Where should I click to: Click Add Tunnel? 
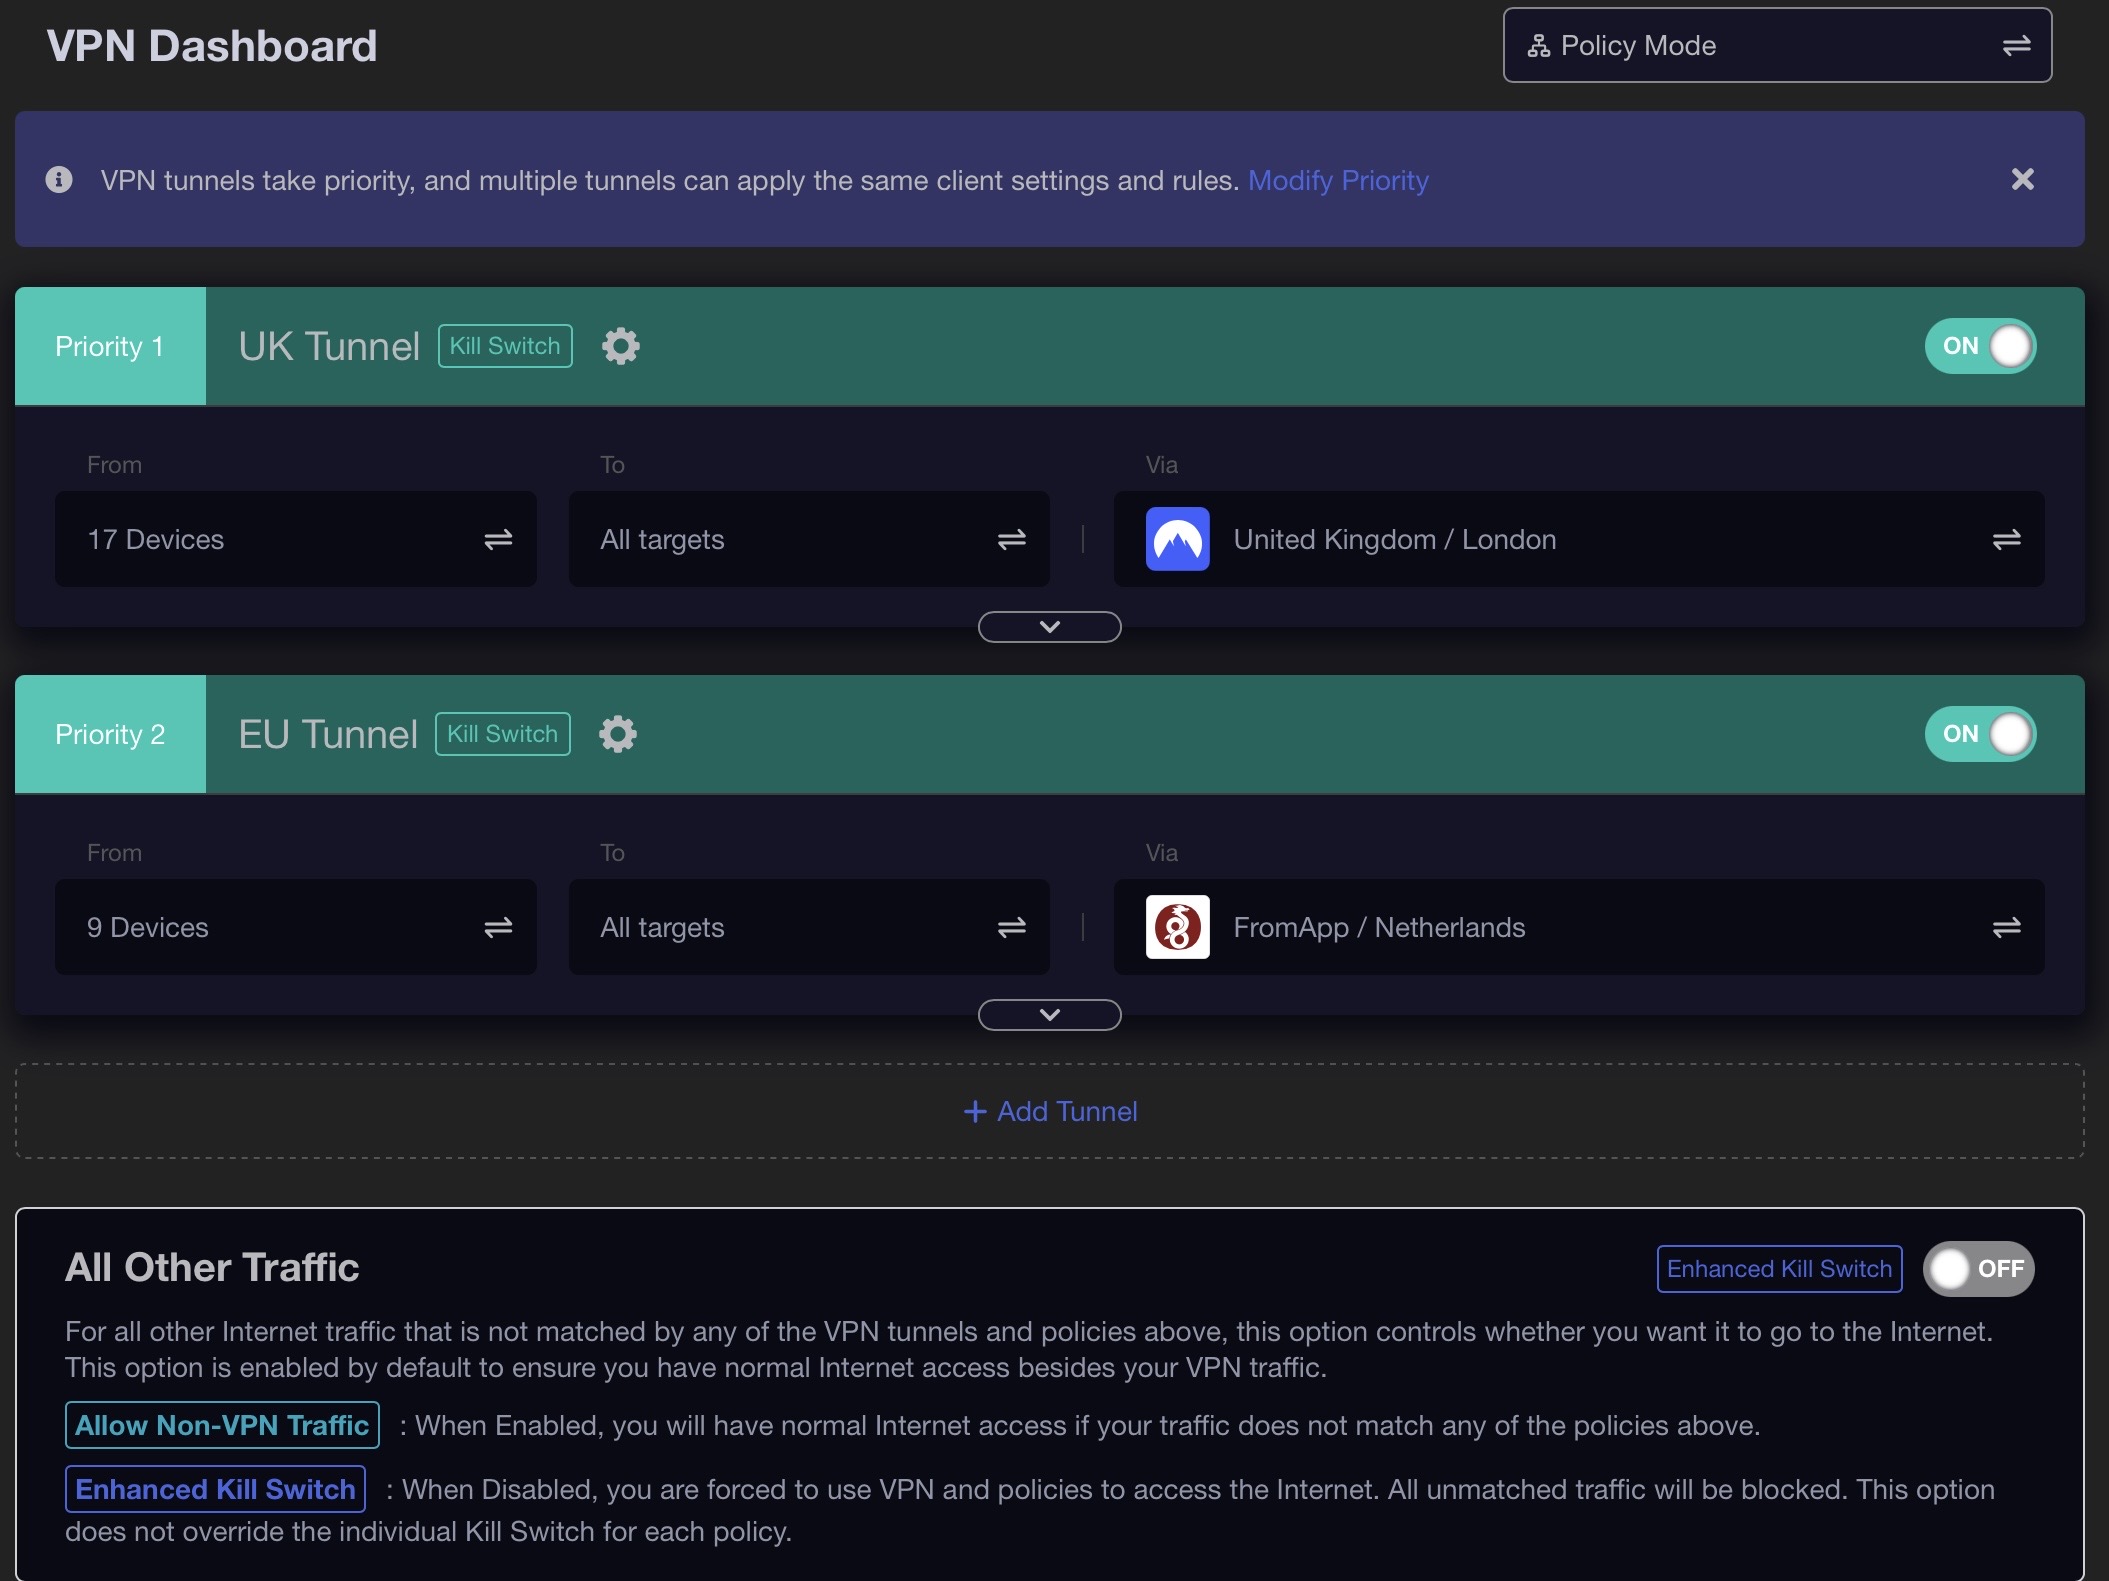(x=1050, y=1111)
